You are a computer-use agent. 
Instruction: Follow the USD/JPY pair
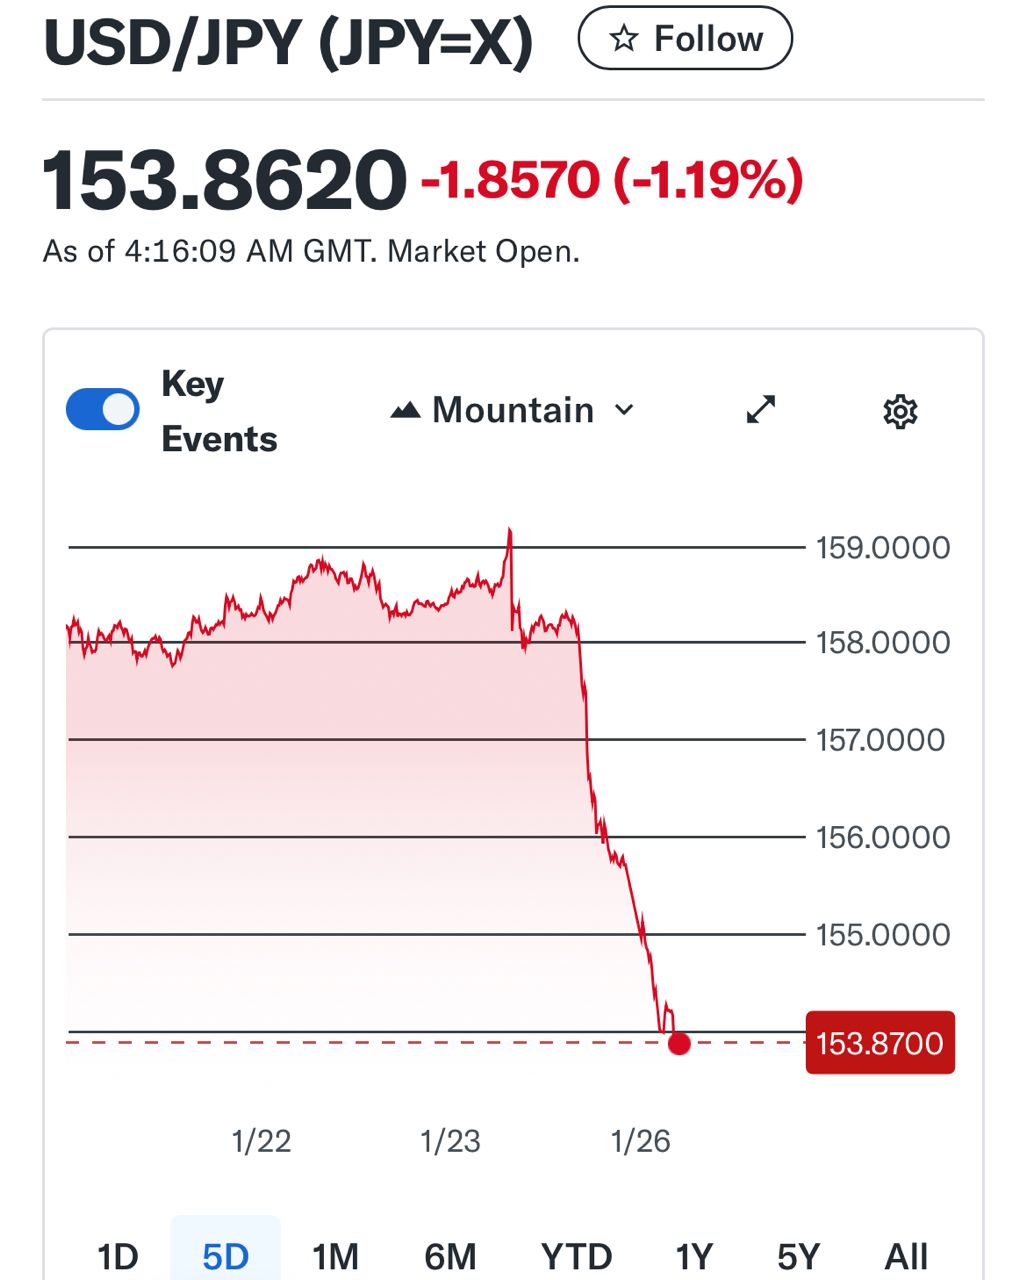[x=685, y=39]
